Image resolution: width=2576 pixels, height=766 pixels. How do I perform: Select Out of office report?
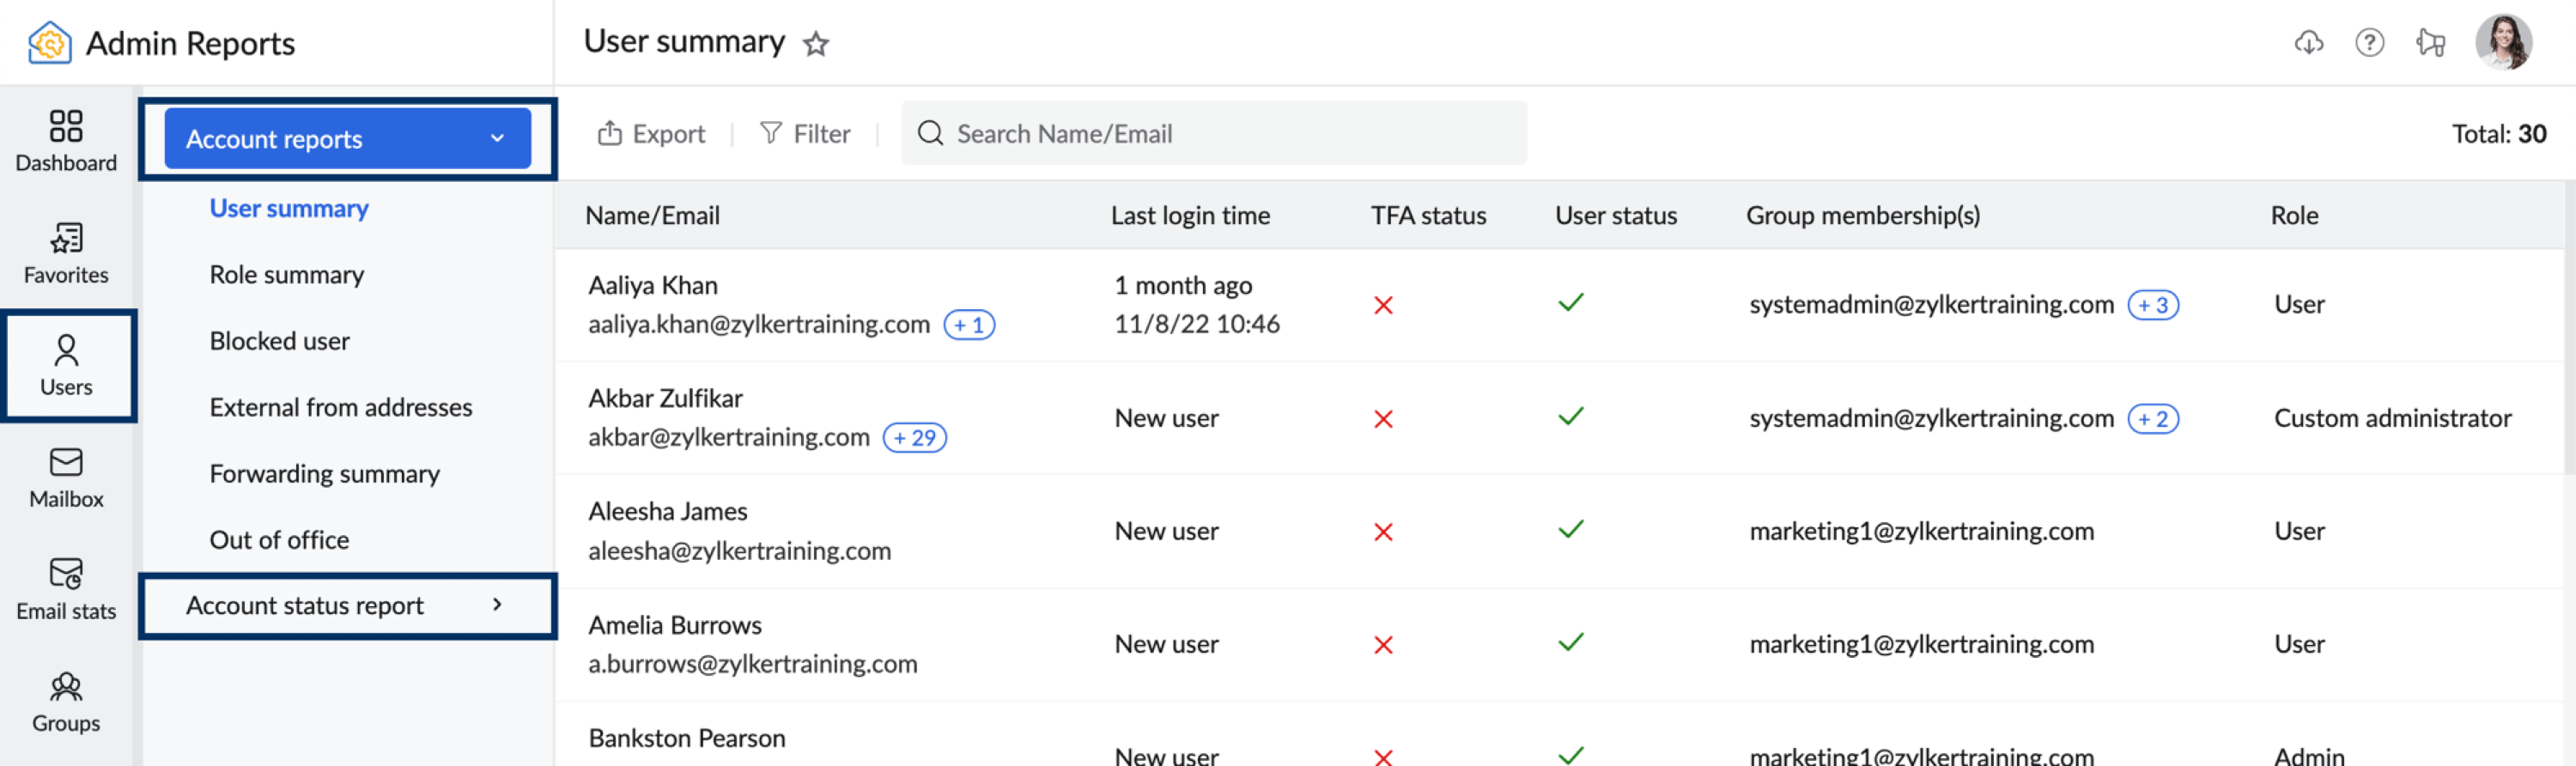pyautogui.click(x=279, y=540)
